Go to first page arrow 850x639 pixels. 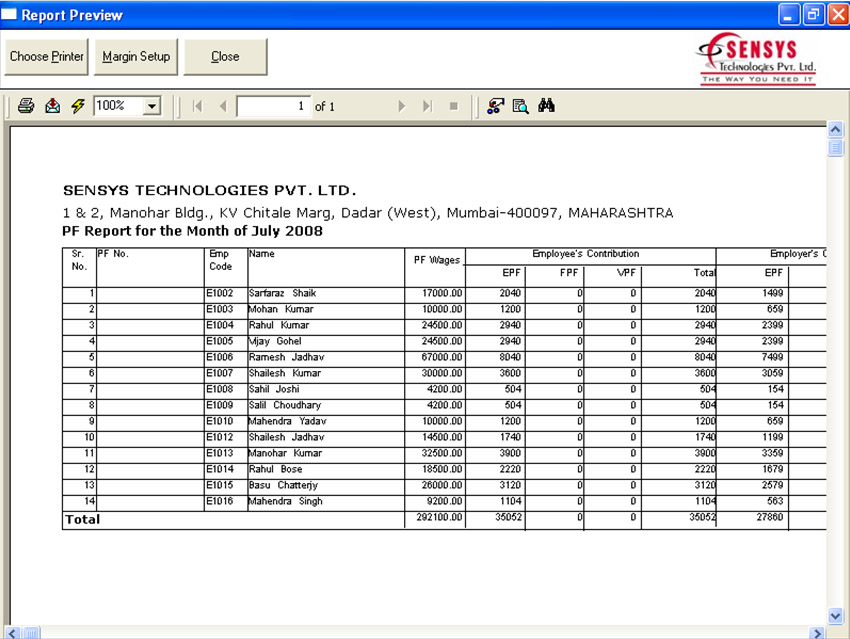197,106
